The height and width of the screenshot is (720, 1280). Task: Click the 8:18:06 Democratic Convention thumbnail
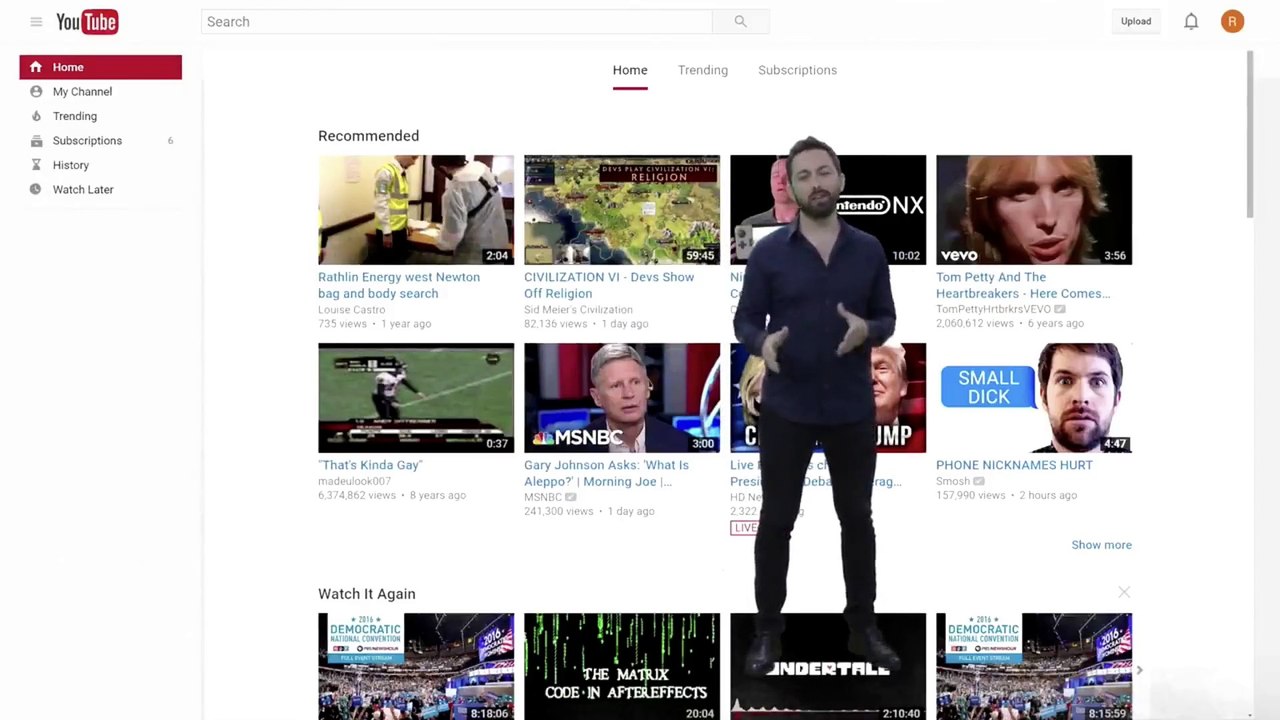pyautogui.click(x=416, y=666)
